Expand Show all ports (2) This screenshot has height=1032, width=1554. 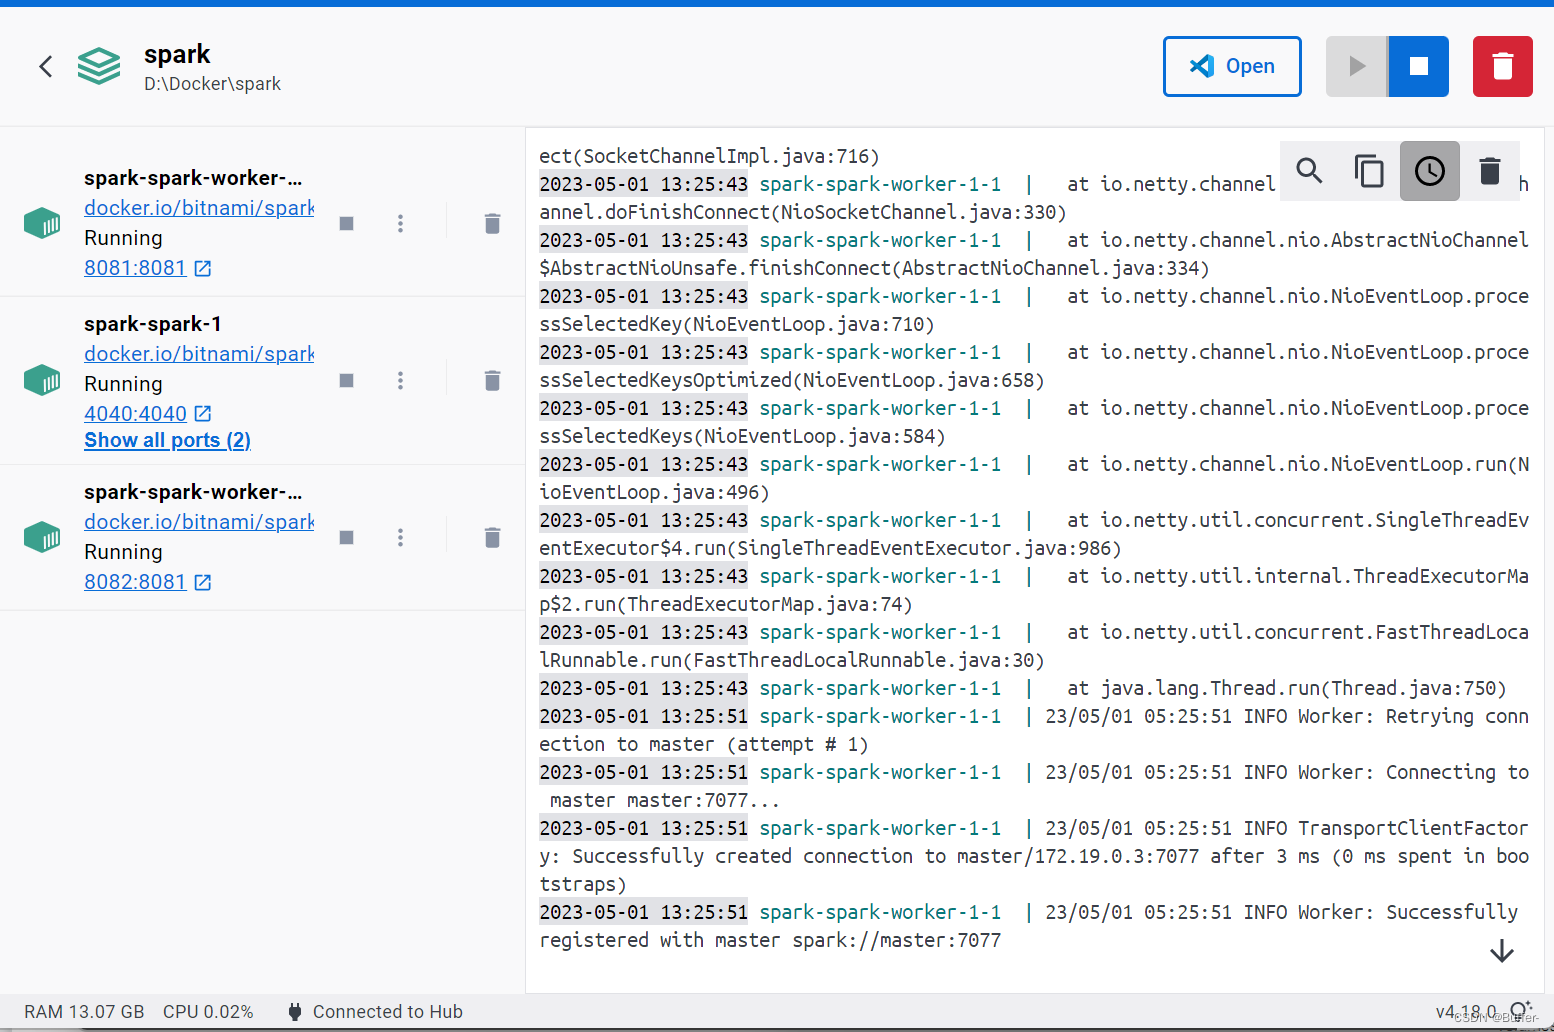[x=167, y=440]
